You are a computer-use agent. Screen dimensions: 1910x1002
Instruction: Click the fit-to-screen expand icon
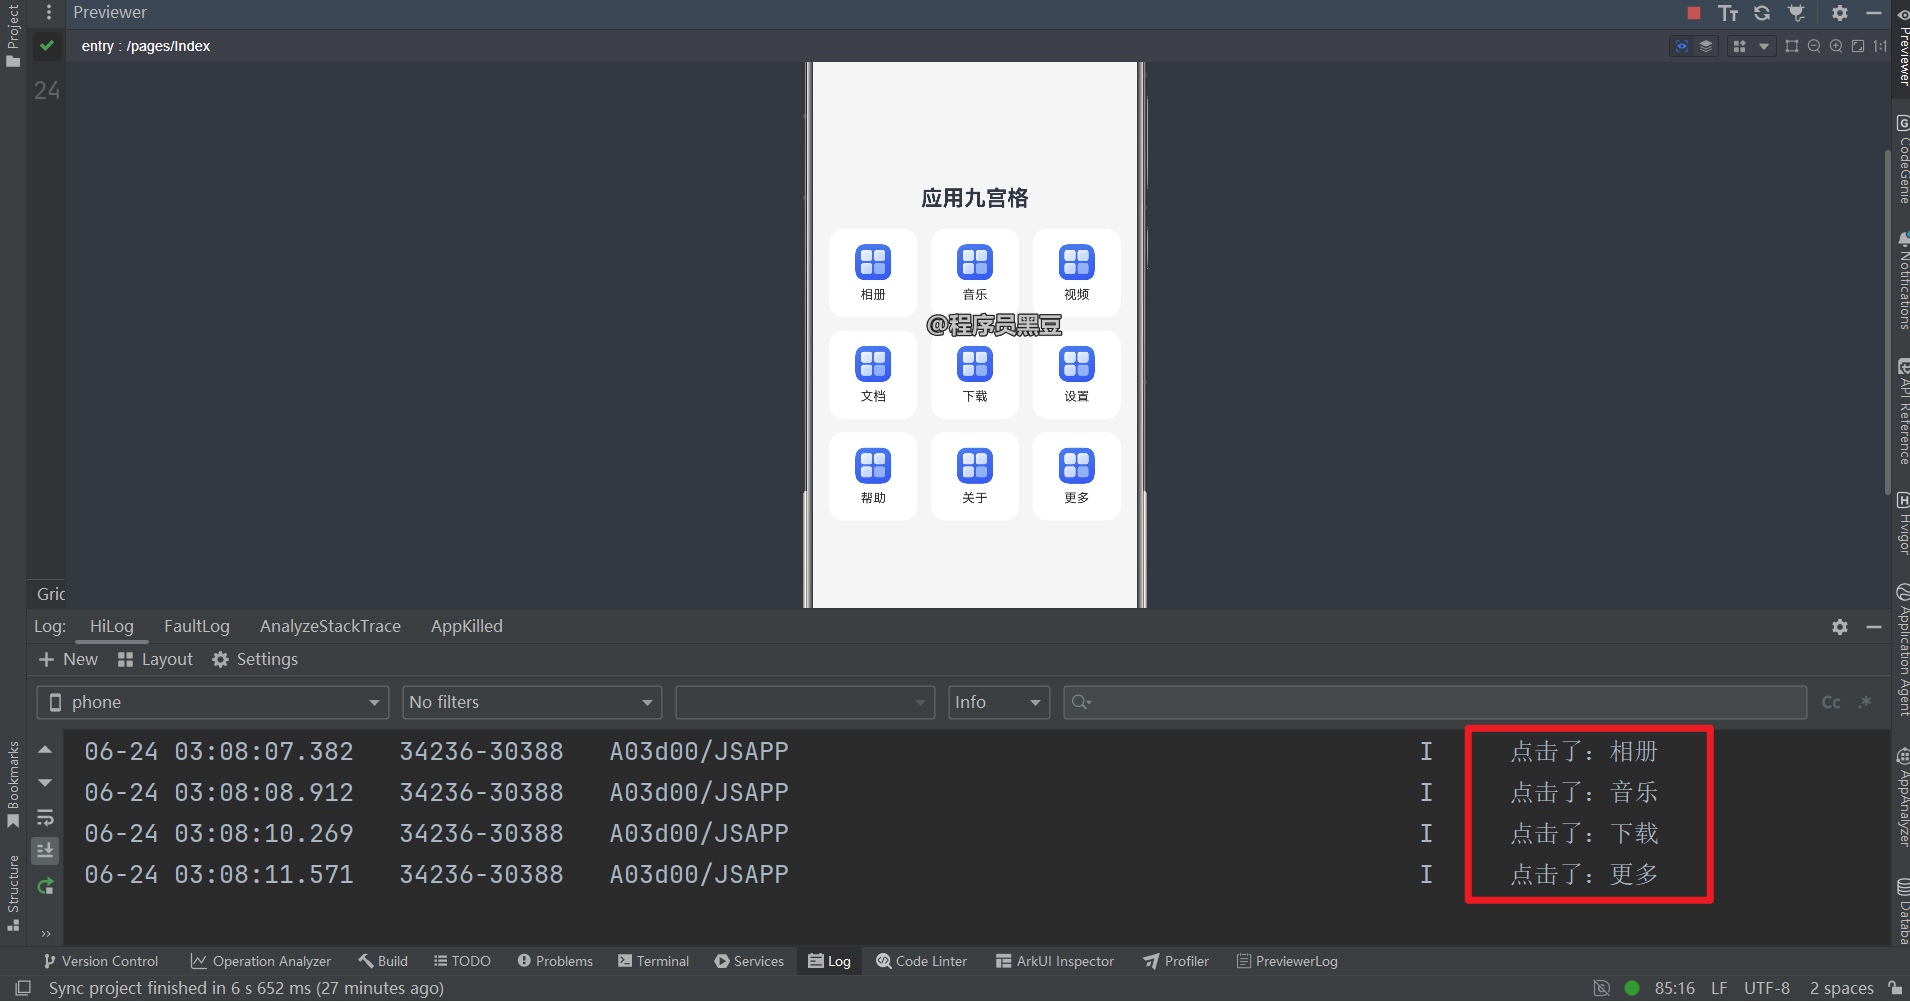[1858, 46]
